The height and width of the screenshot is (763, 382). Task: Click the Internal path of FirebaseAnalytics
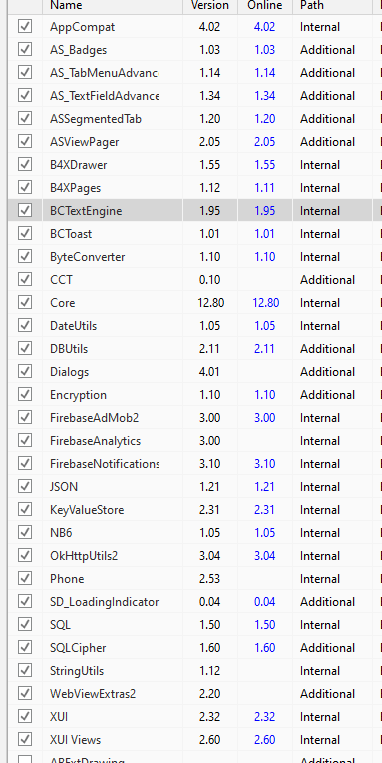[320, 441]
